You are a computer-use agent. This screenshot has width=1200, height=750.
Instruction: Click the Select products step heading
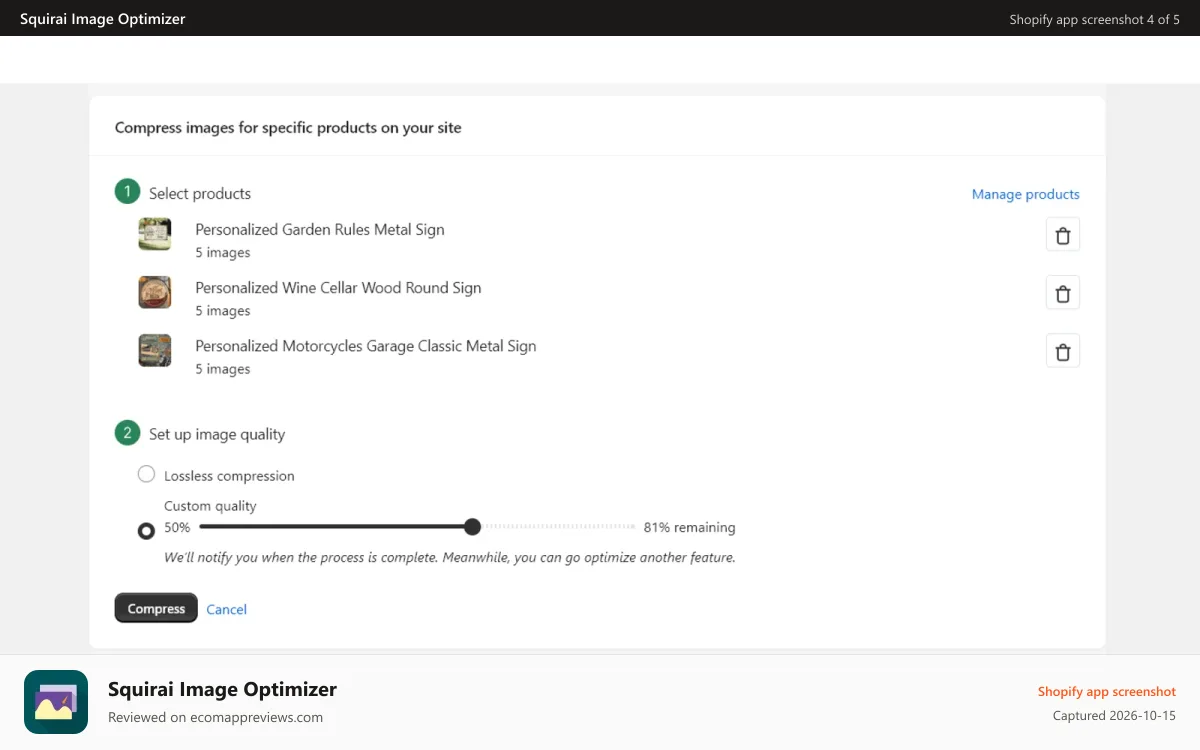[x=200, y=193]
